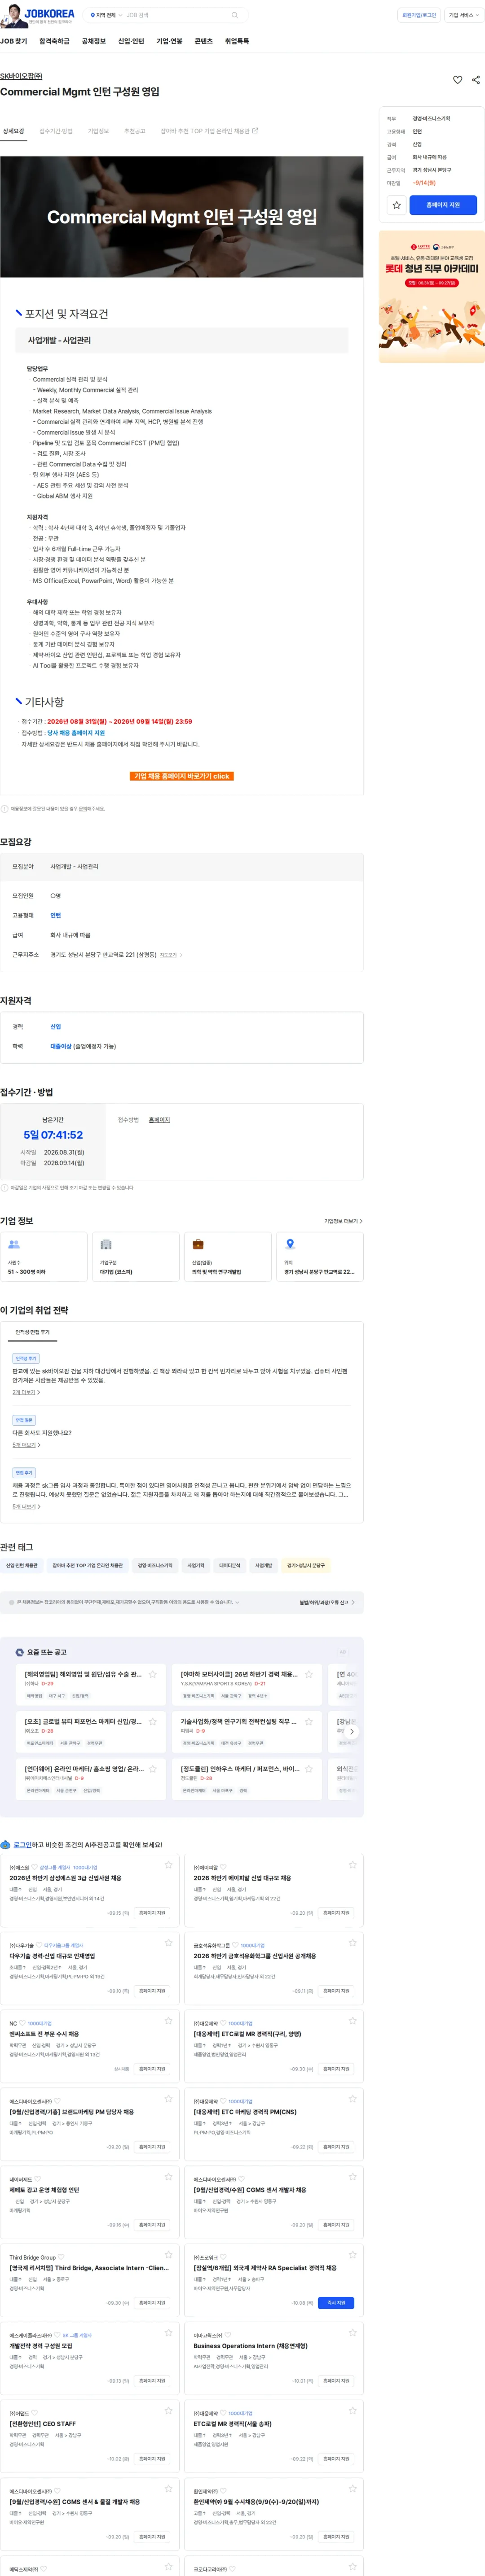This screenshot has height=2576, width=485.
Task: Star the [언더웨어] 온라인 마케터 posting
Action: click(153, 1769)
